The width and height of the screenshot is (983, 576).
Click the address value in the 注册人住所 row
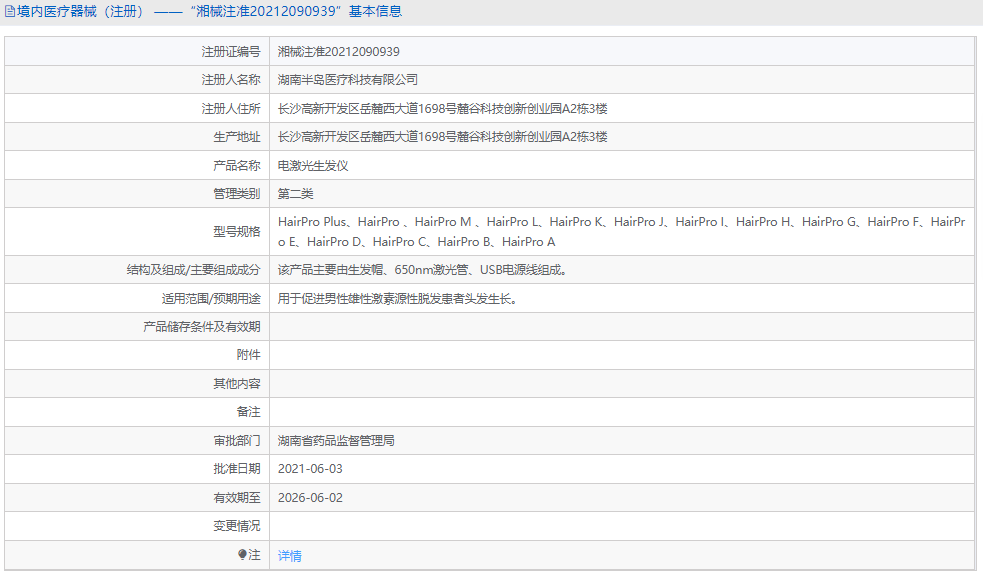click(x=443, y=108)
